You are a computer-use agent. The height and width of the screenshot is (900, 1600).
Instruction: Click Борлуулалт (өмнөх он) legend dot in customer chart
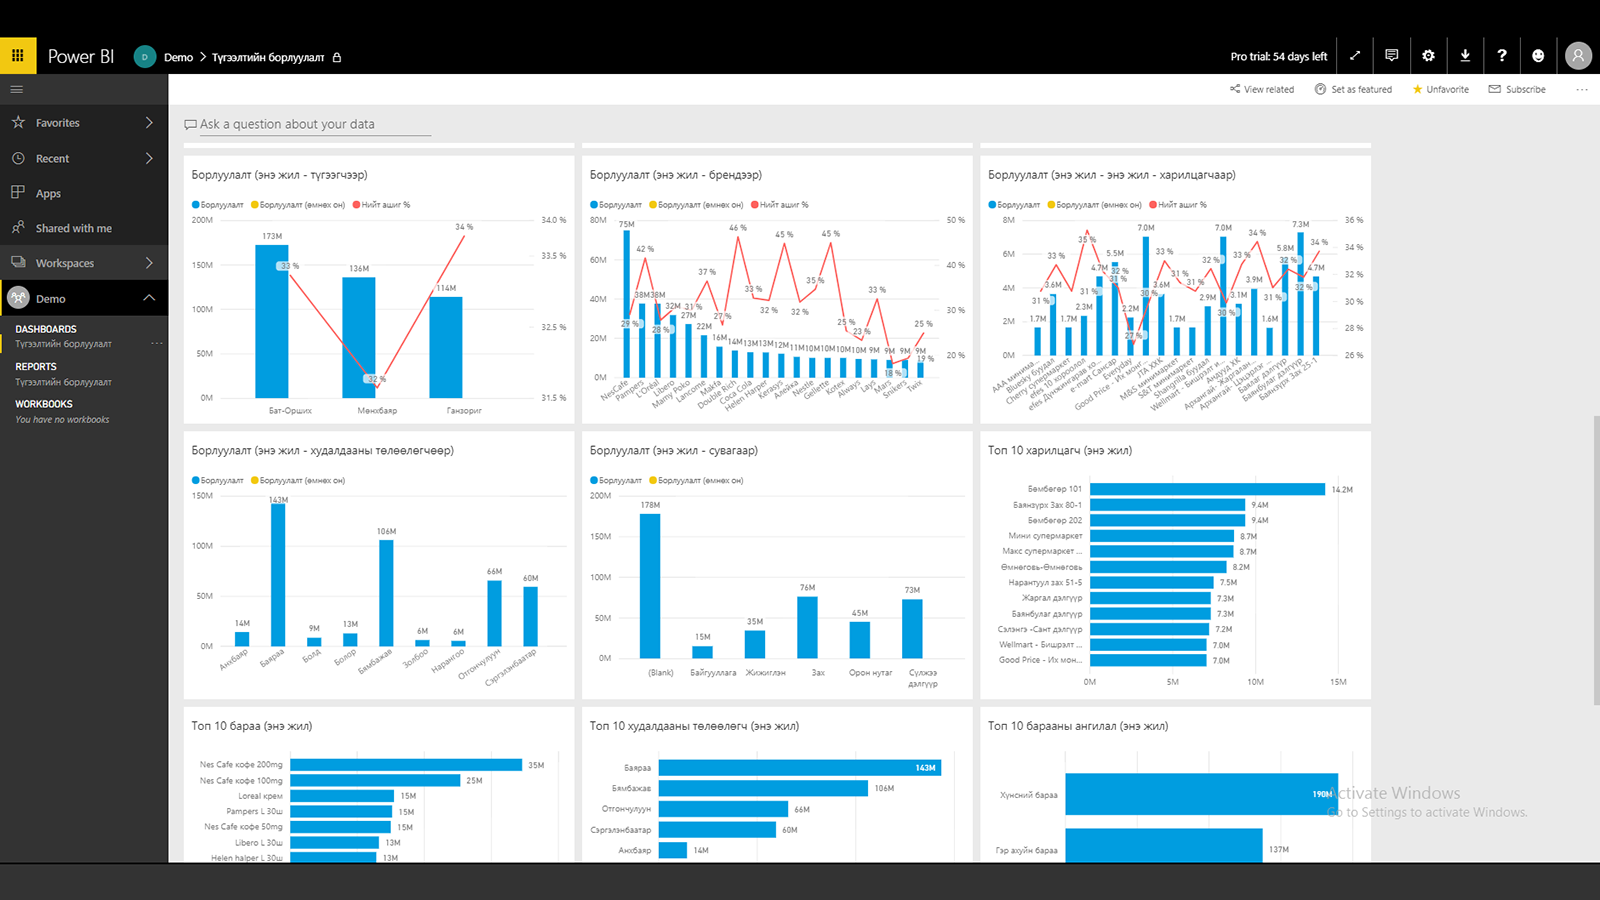[1051, 205]
